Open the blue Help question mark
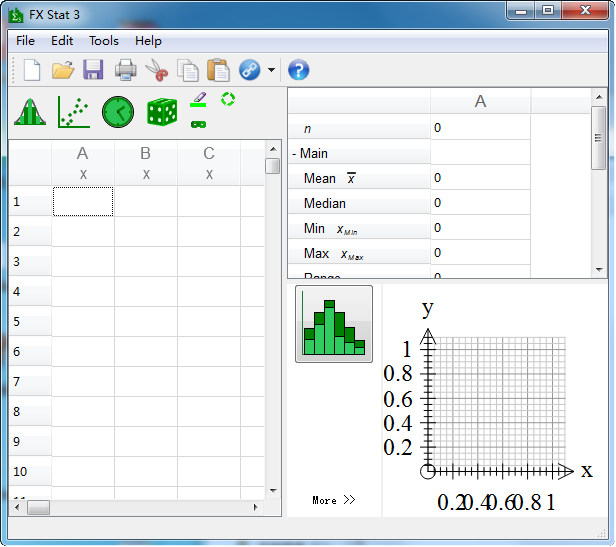This screenshot has height=547, width=616. [x=299, y=70]
